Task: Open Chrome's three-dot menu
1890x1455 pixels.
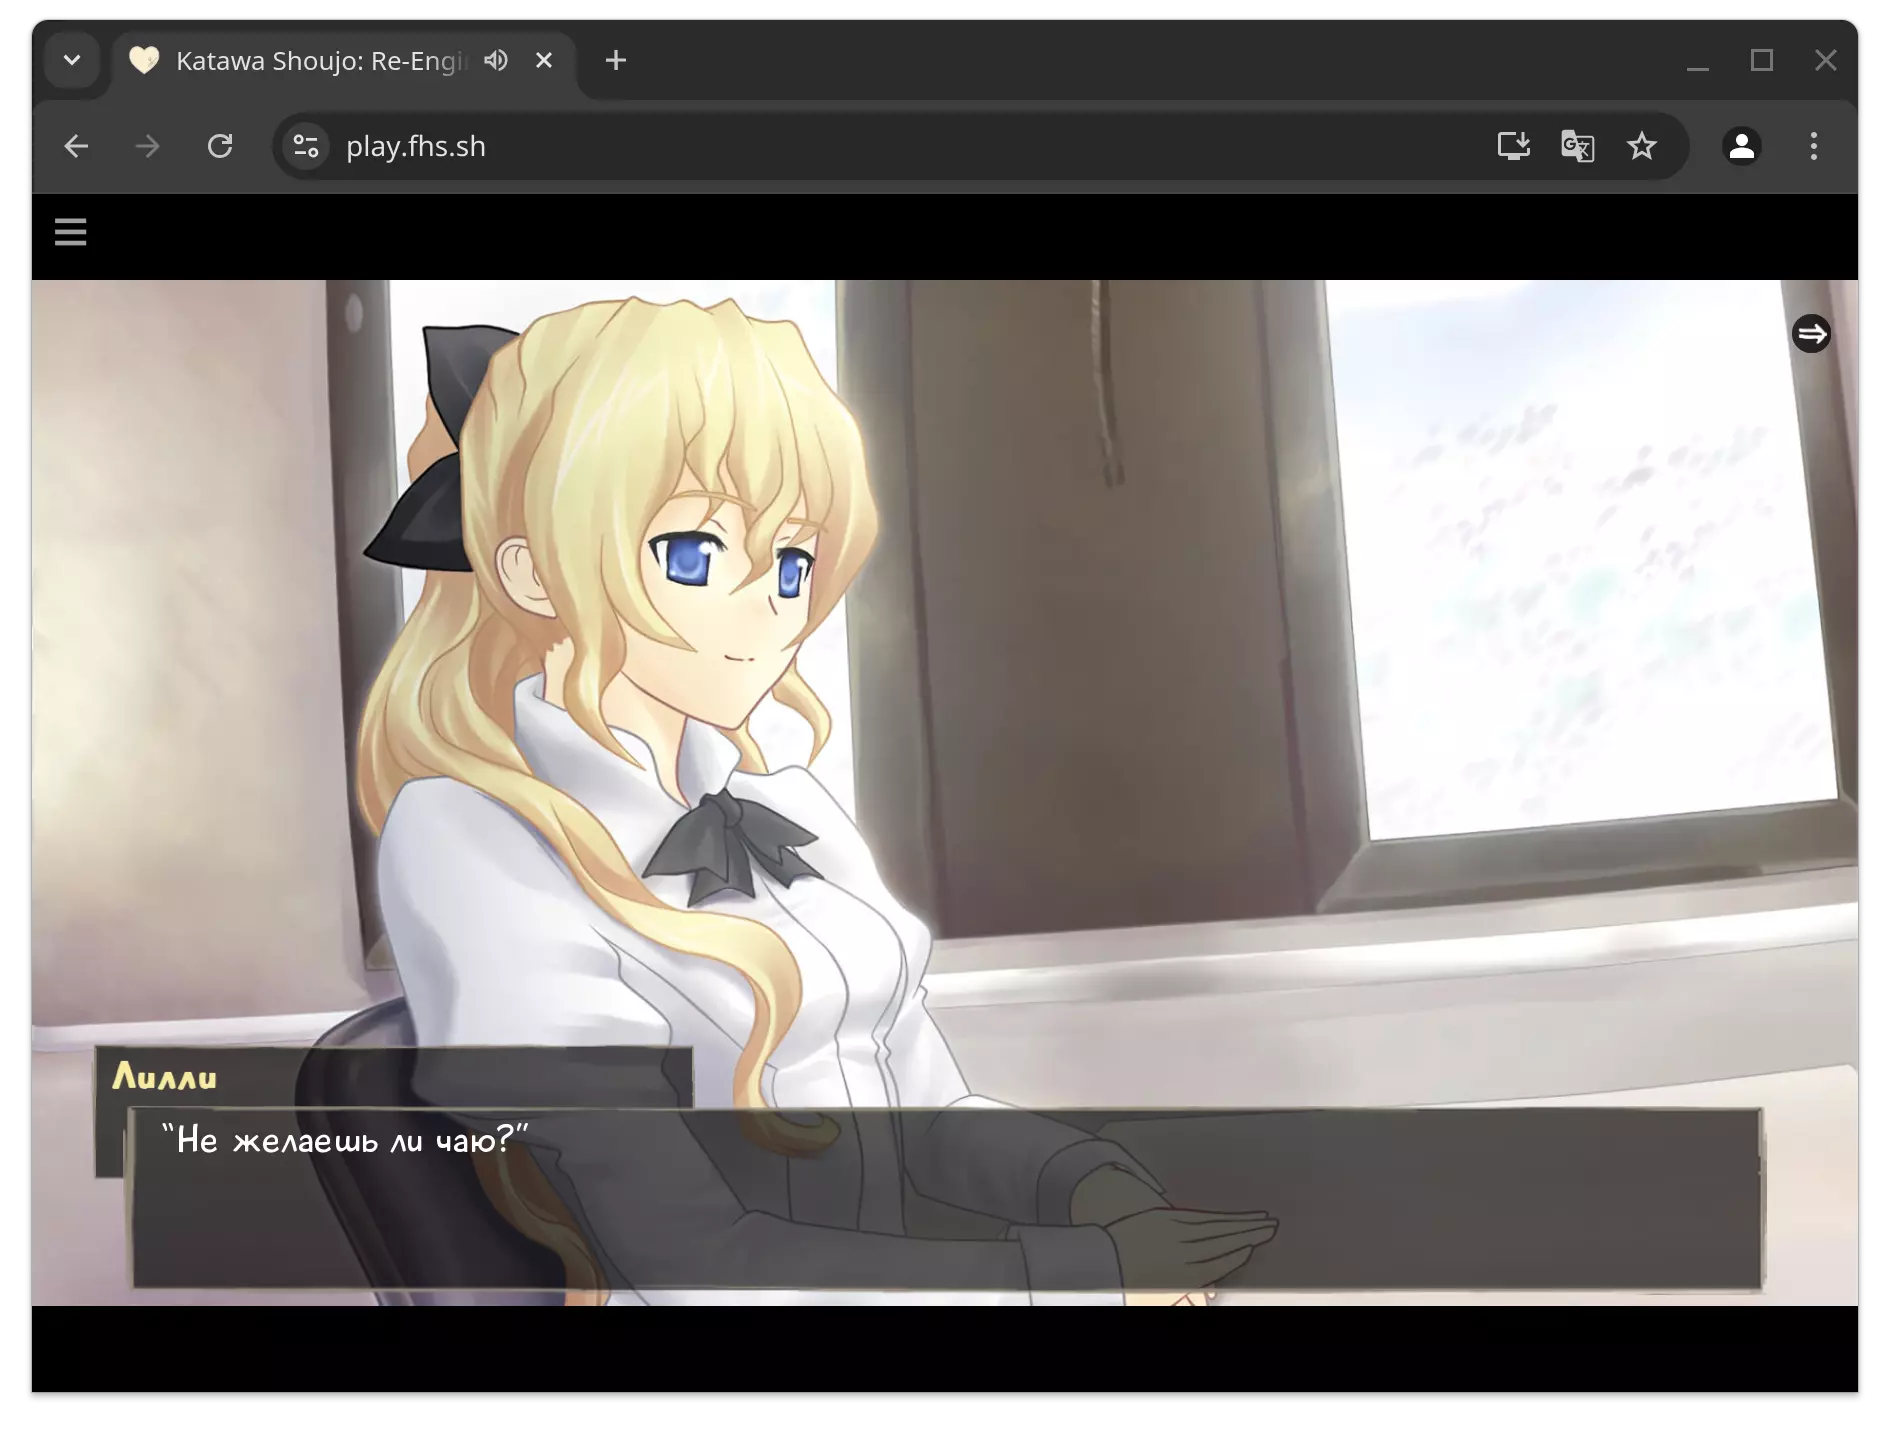Action: coord(1814,147)
